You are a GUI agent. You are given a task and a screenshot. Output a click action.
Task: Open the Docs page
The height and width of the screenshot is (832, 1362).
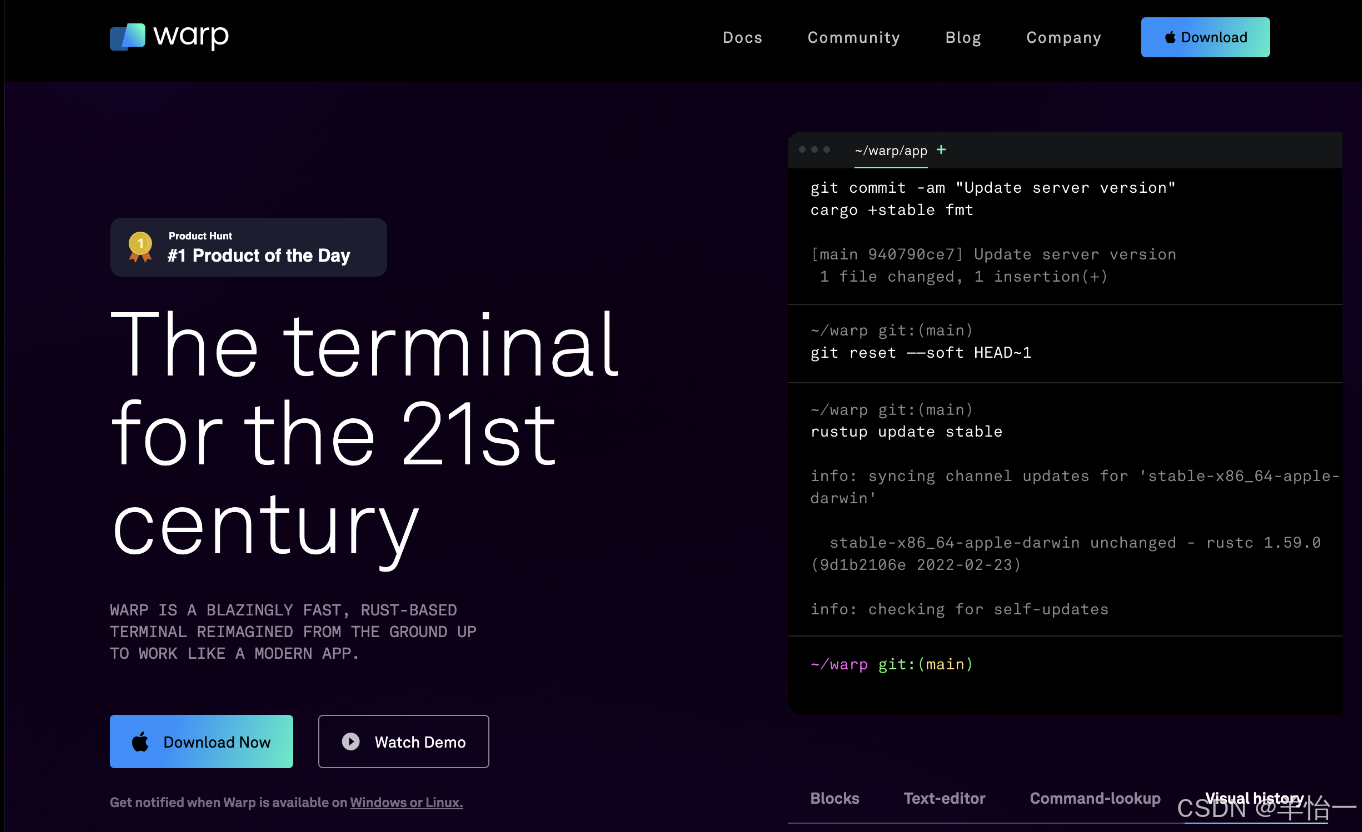[742, 38]
